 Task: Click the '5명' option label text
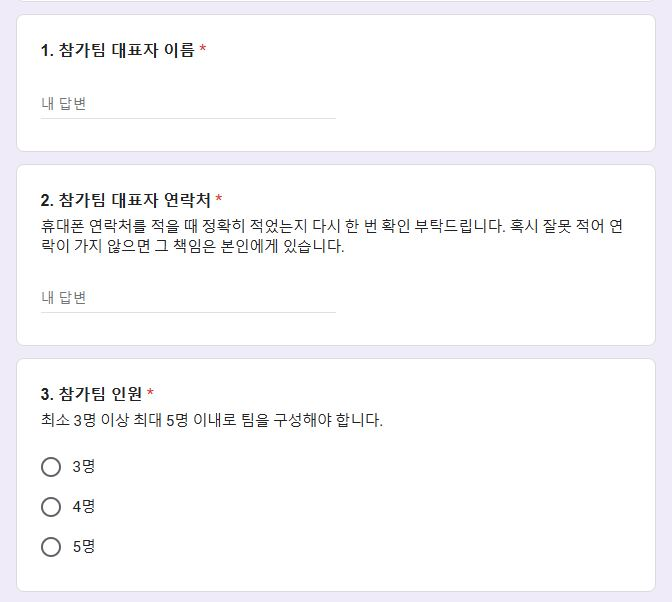tap(84, 547)
